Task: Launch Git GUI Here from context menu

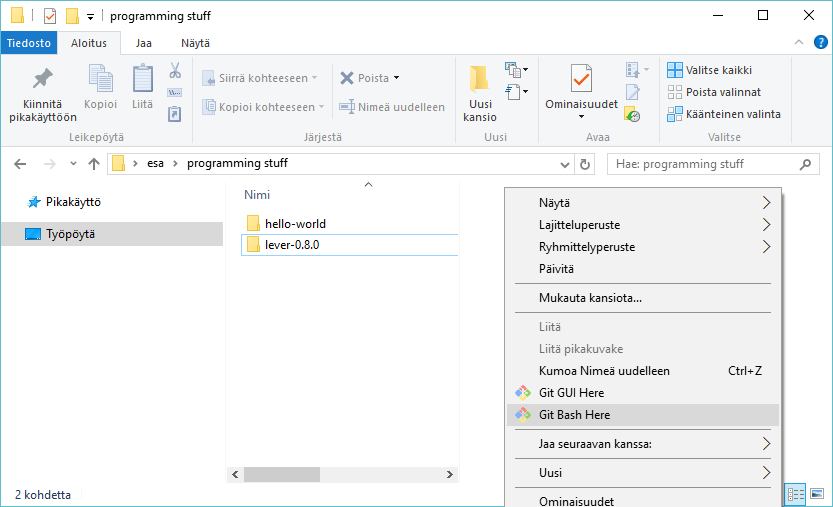Action: [x=571, y=393]
